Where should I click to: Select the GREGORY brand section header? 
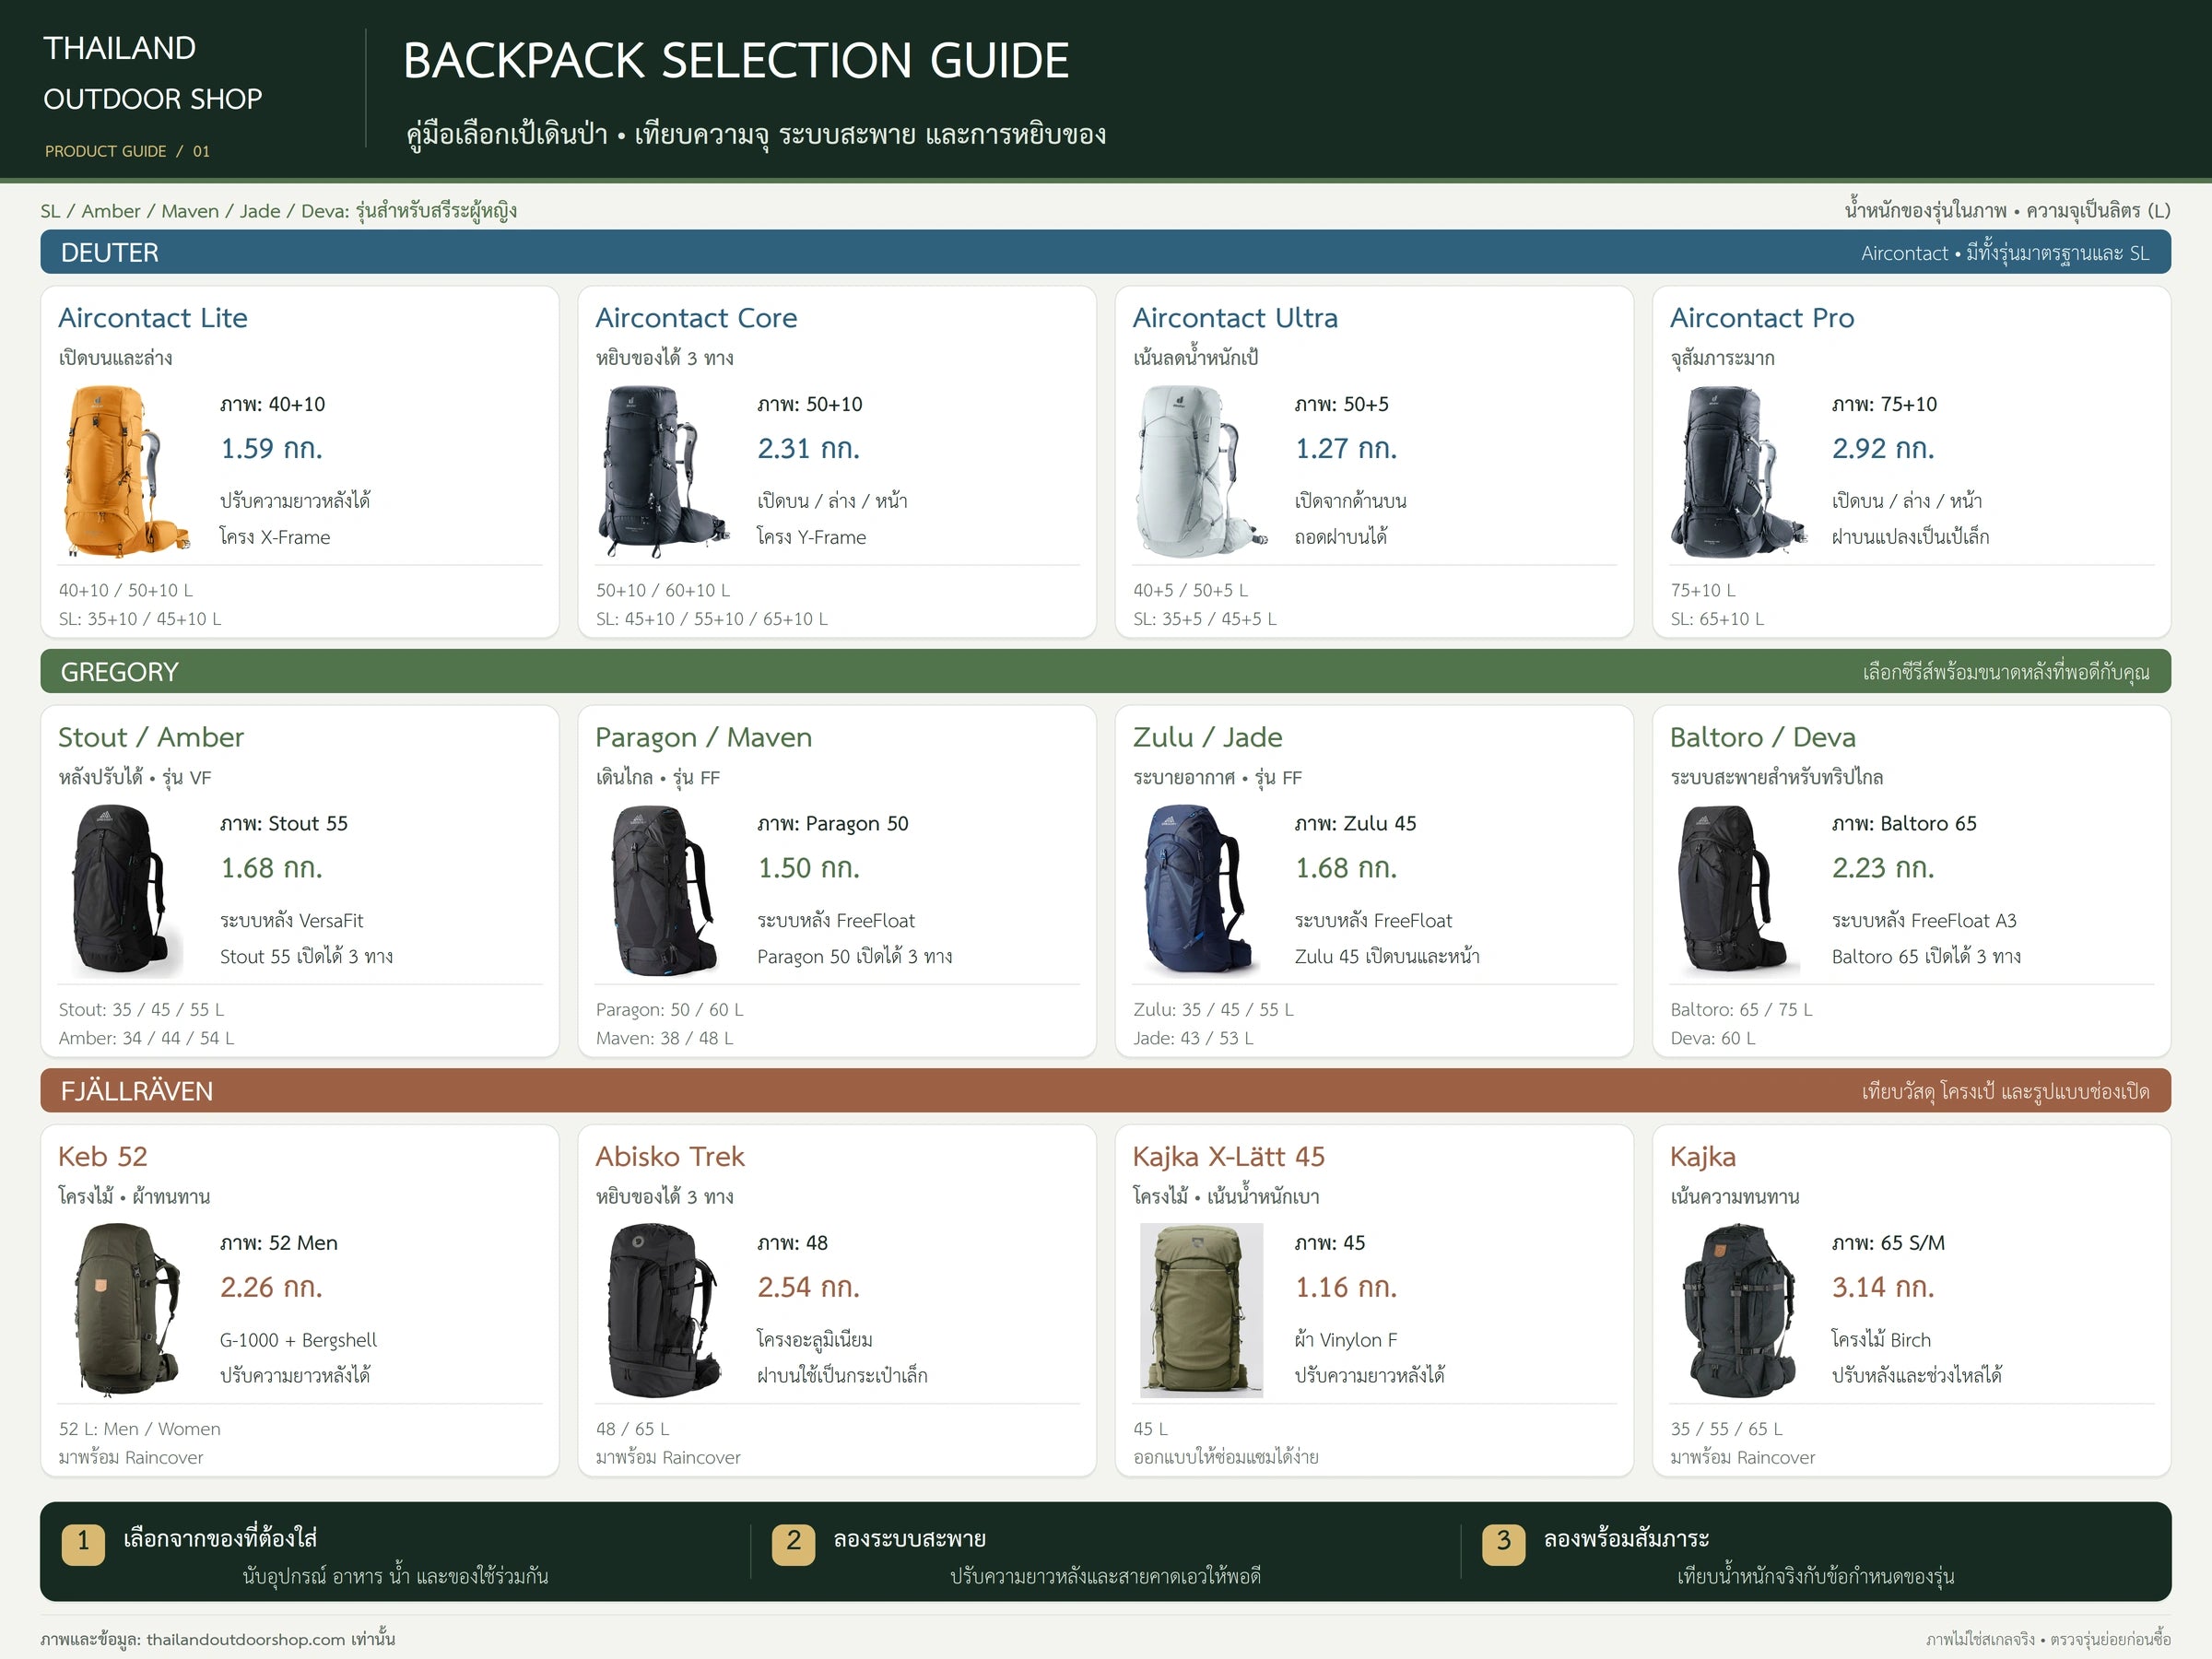click(x=1105, y=671)
